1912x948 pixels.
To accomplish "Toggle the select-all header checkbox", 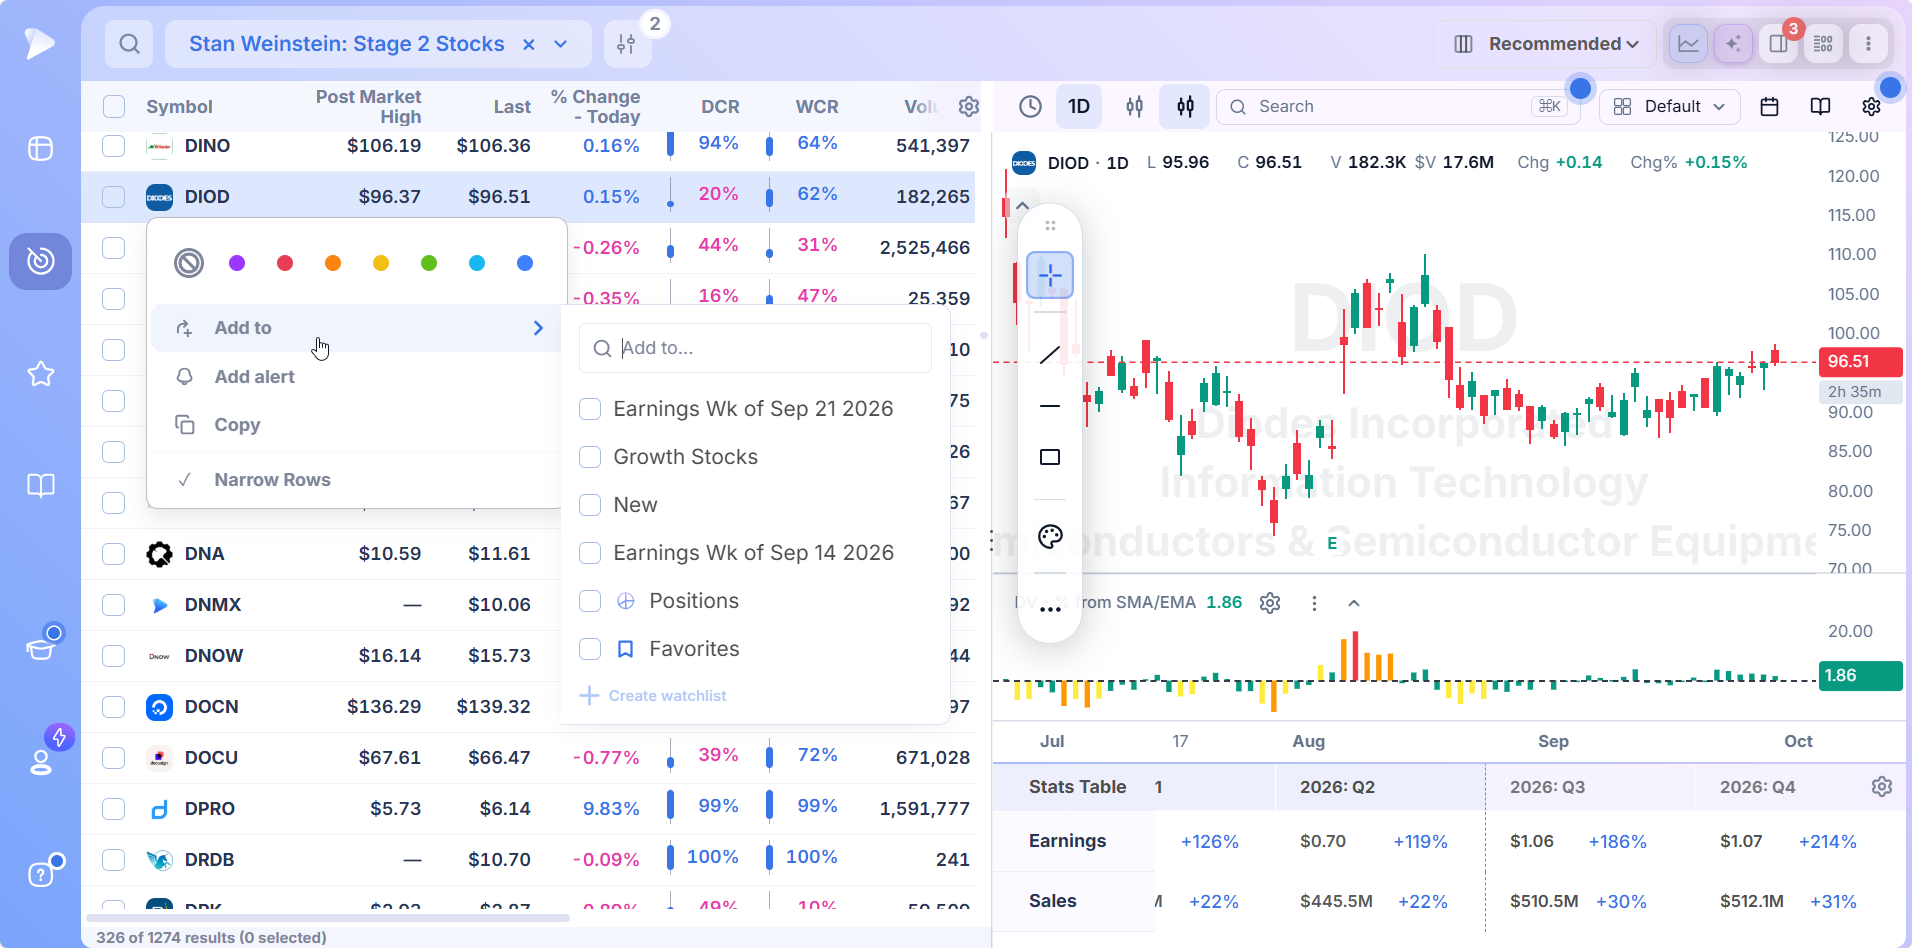I will 114,106.
